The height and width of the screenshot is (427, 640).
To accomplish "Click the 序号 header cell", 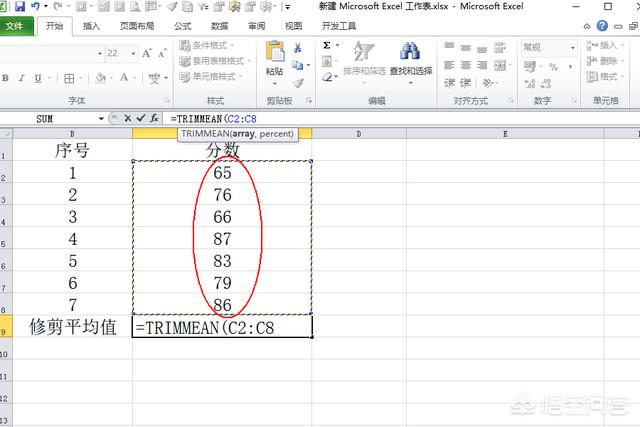I will [x=73, y=150].
